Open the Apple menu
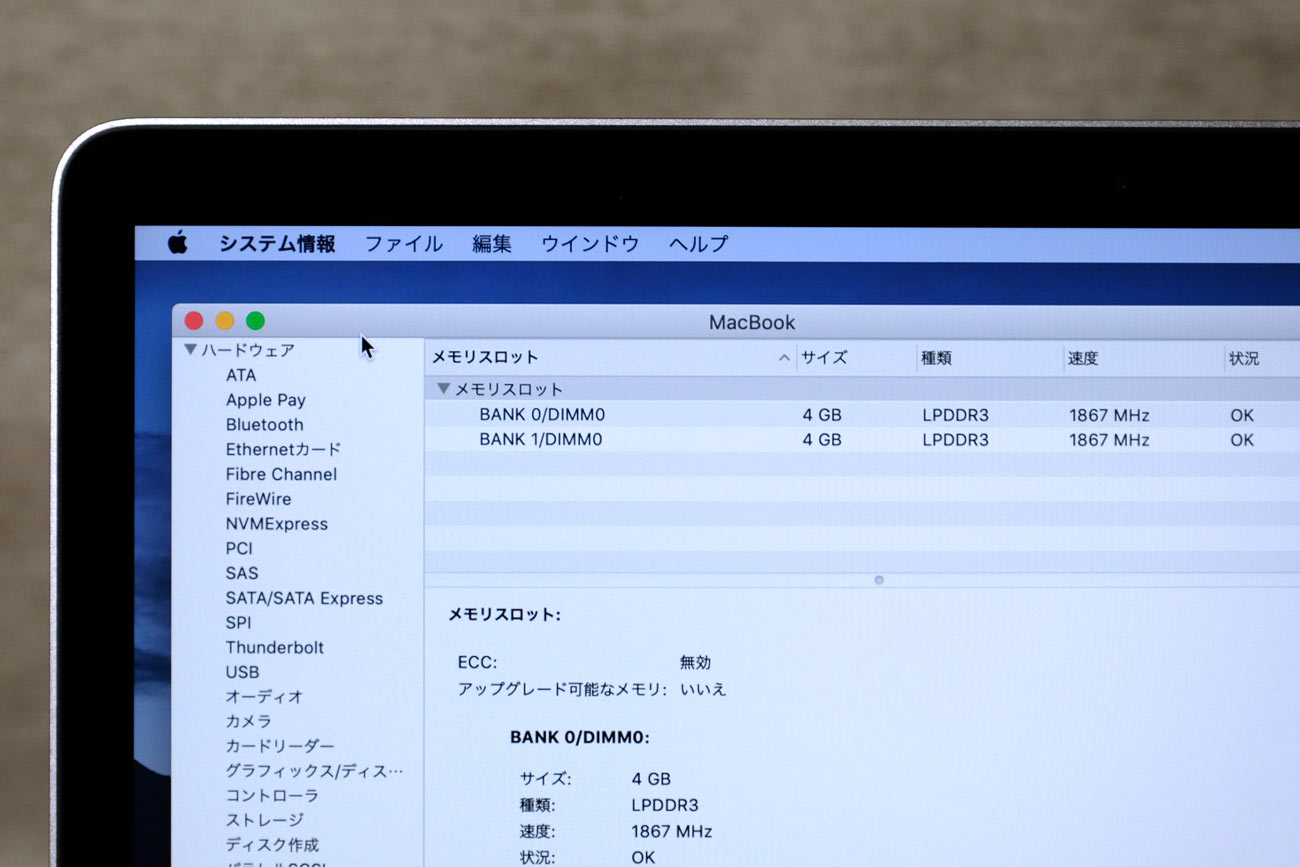The image size is (1300, 867). 178,242
